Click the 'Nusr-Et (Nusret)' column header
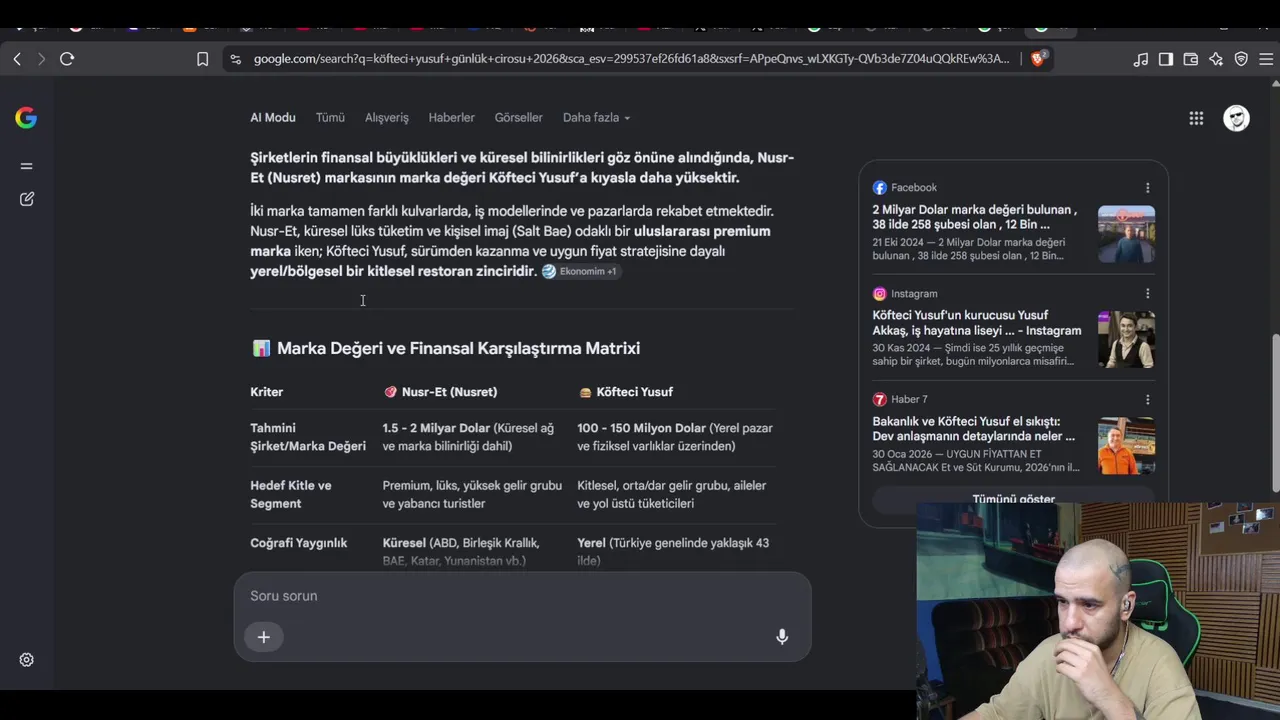 [x=441, y=392]
